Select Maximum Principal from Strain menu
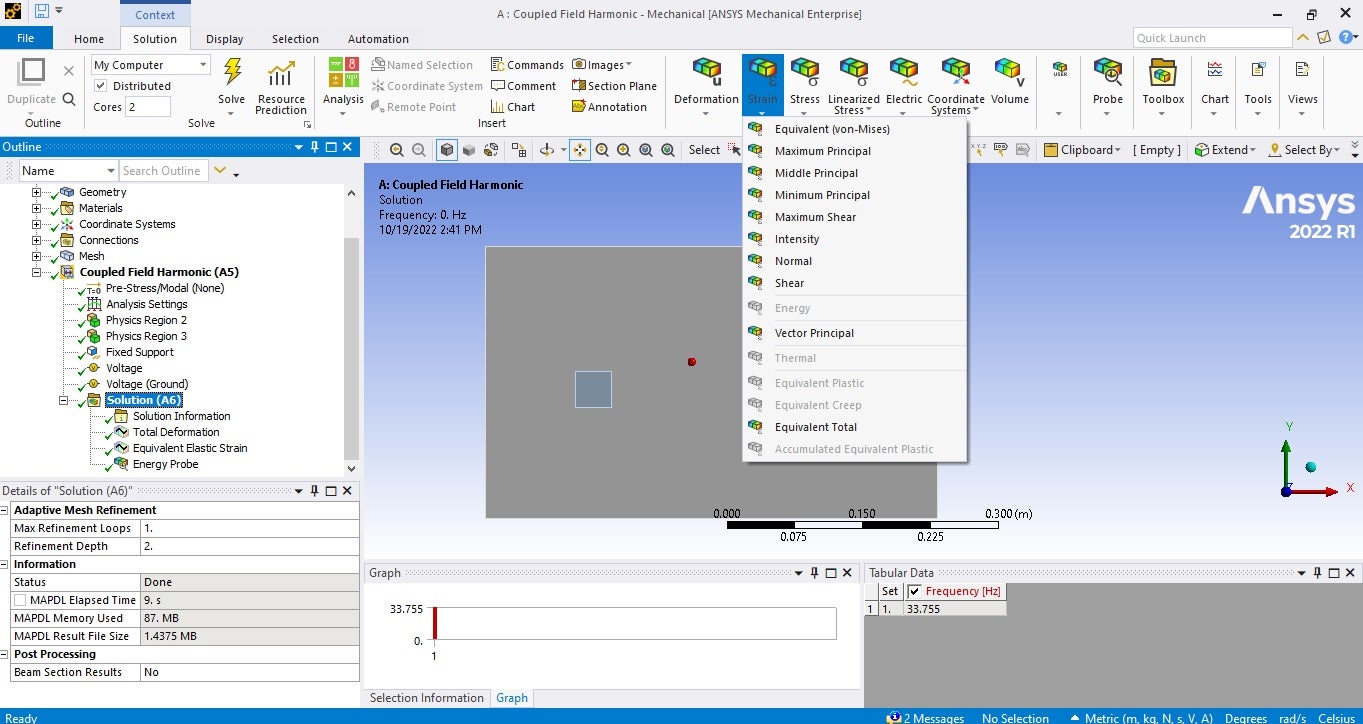The image size is (1363, 724). [x=822, y=151]
